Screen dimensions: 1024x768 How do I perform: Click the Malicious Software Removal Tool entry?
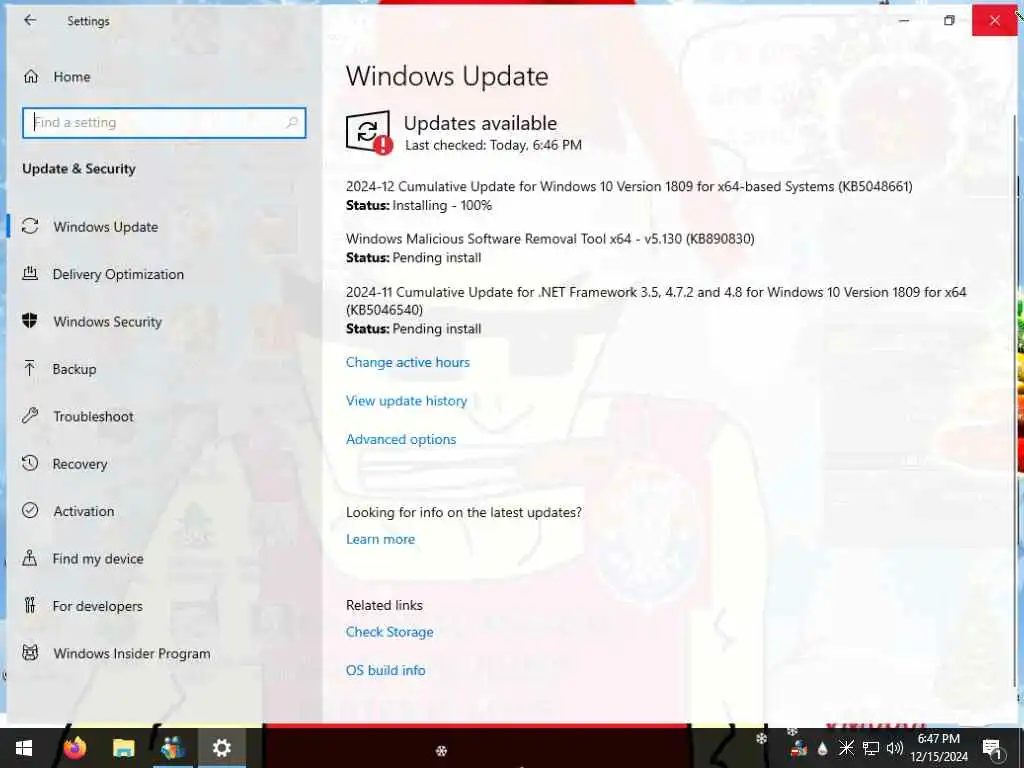(x=550, y=239)
